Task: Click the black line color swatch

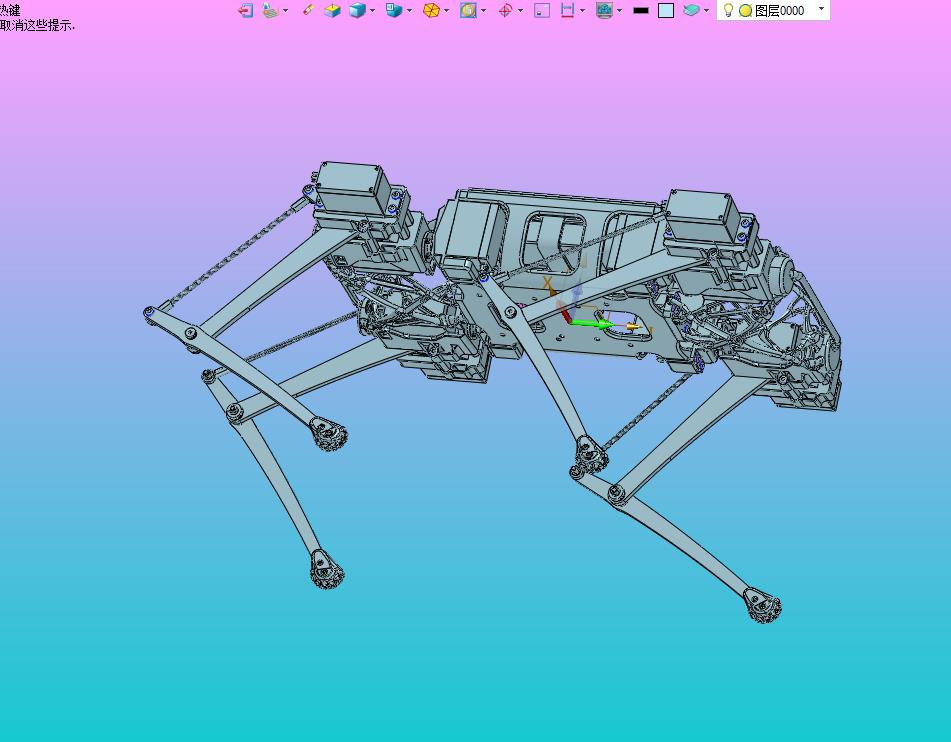Action: coord(640,10)
